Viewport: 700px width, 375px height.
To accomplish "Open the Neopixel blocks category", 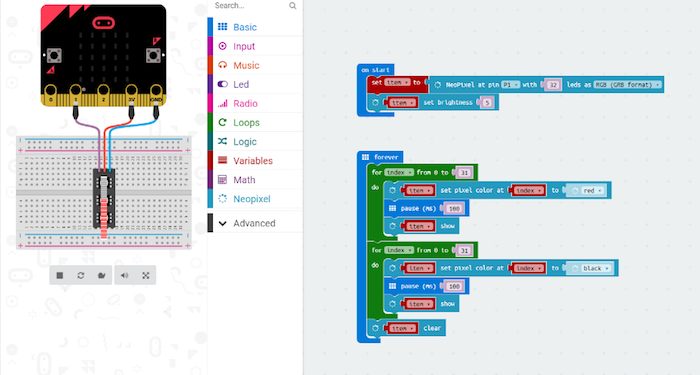I will 255,199.
